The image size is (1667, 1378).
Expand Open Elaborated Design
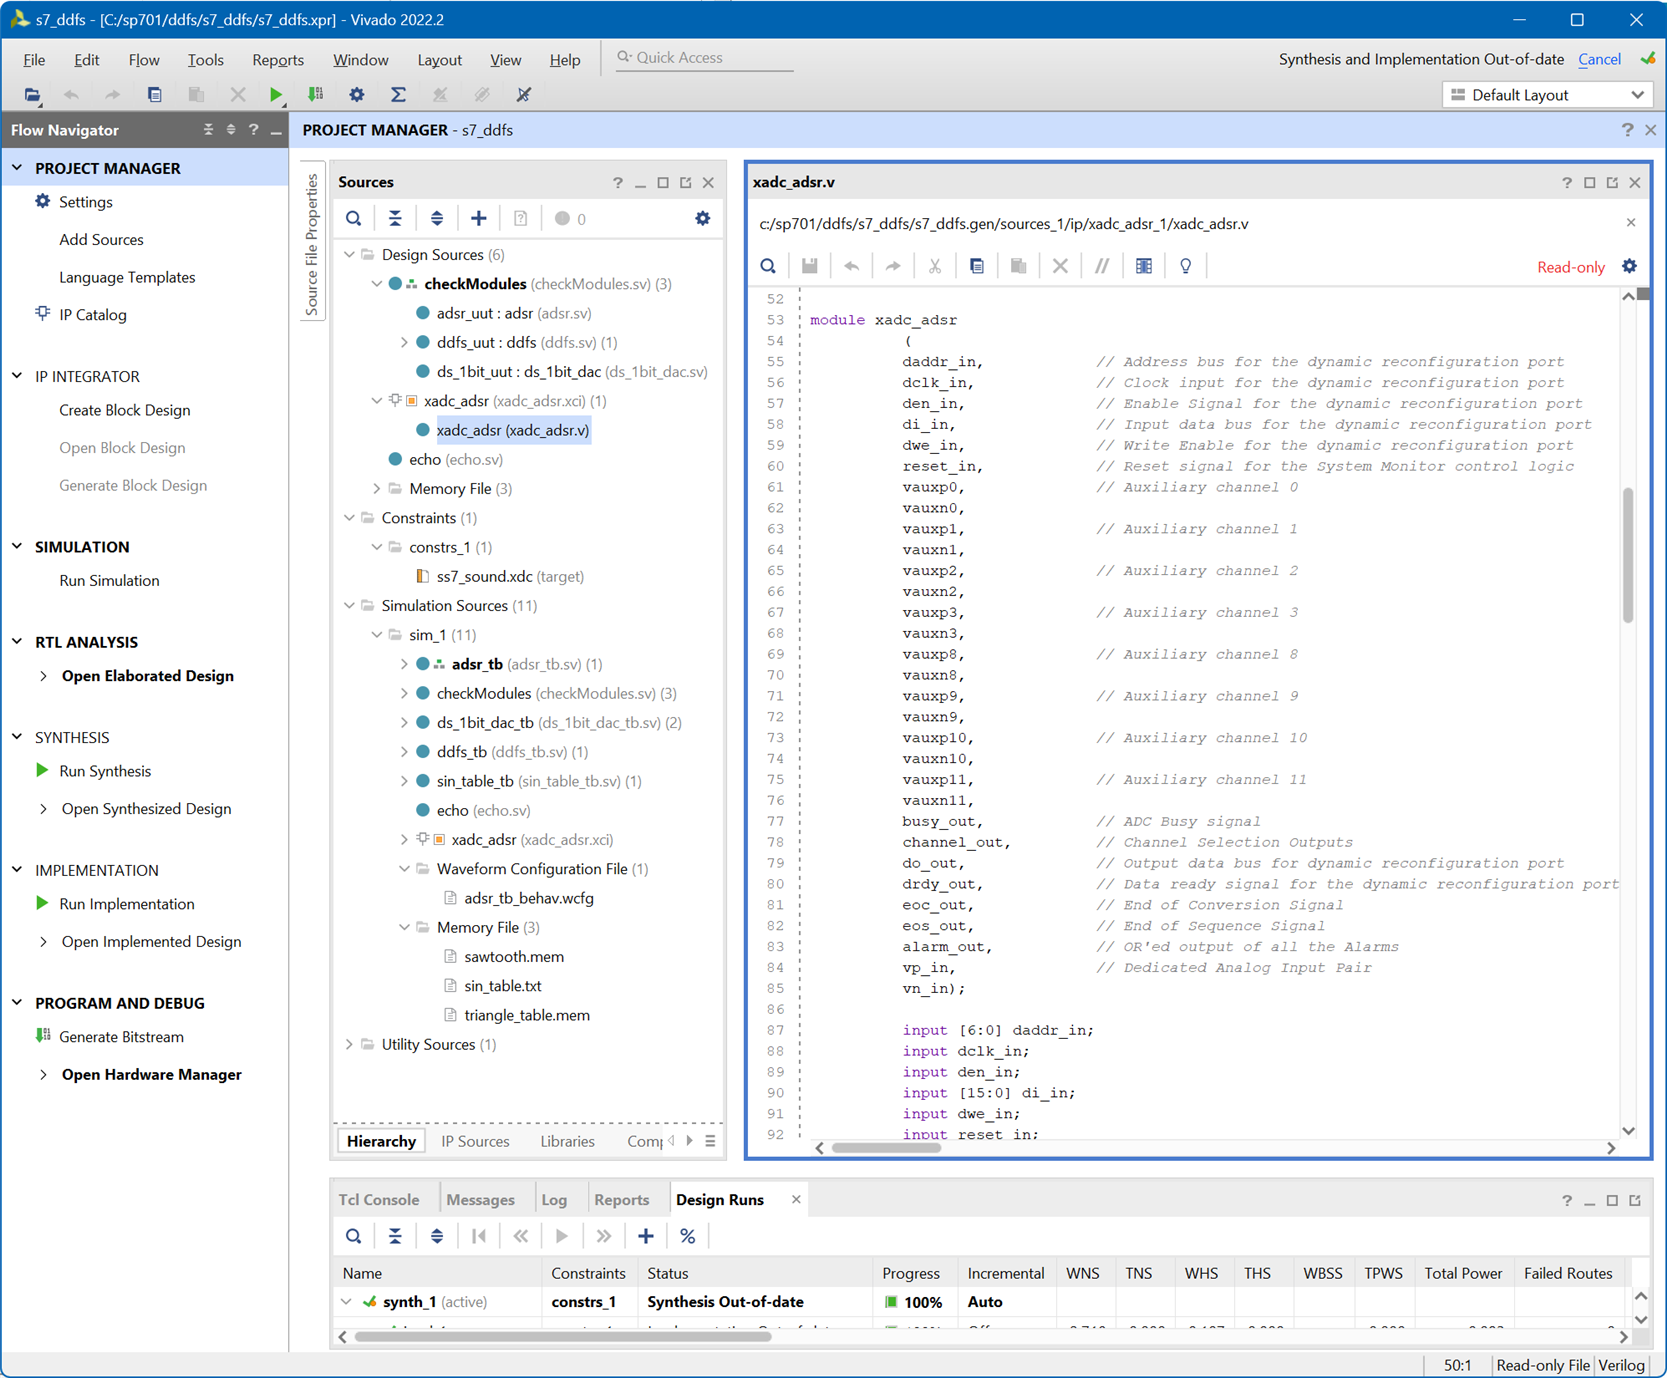point(44,676)
